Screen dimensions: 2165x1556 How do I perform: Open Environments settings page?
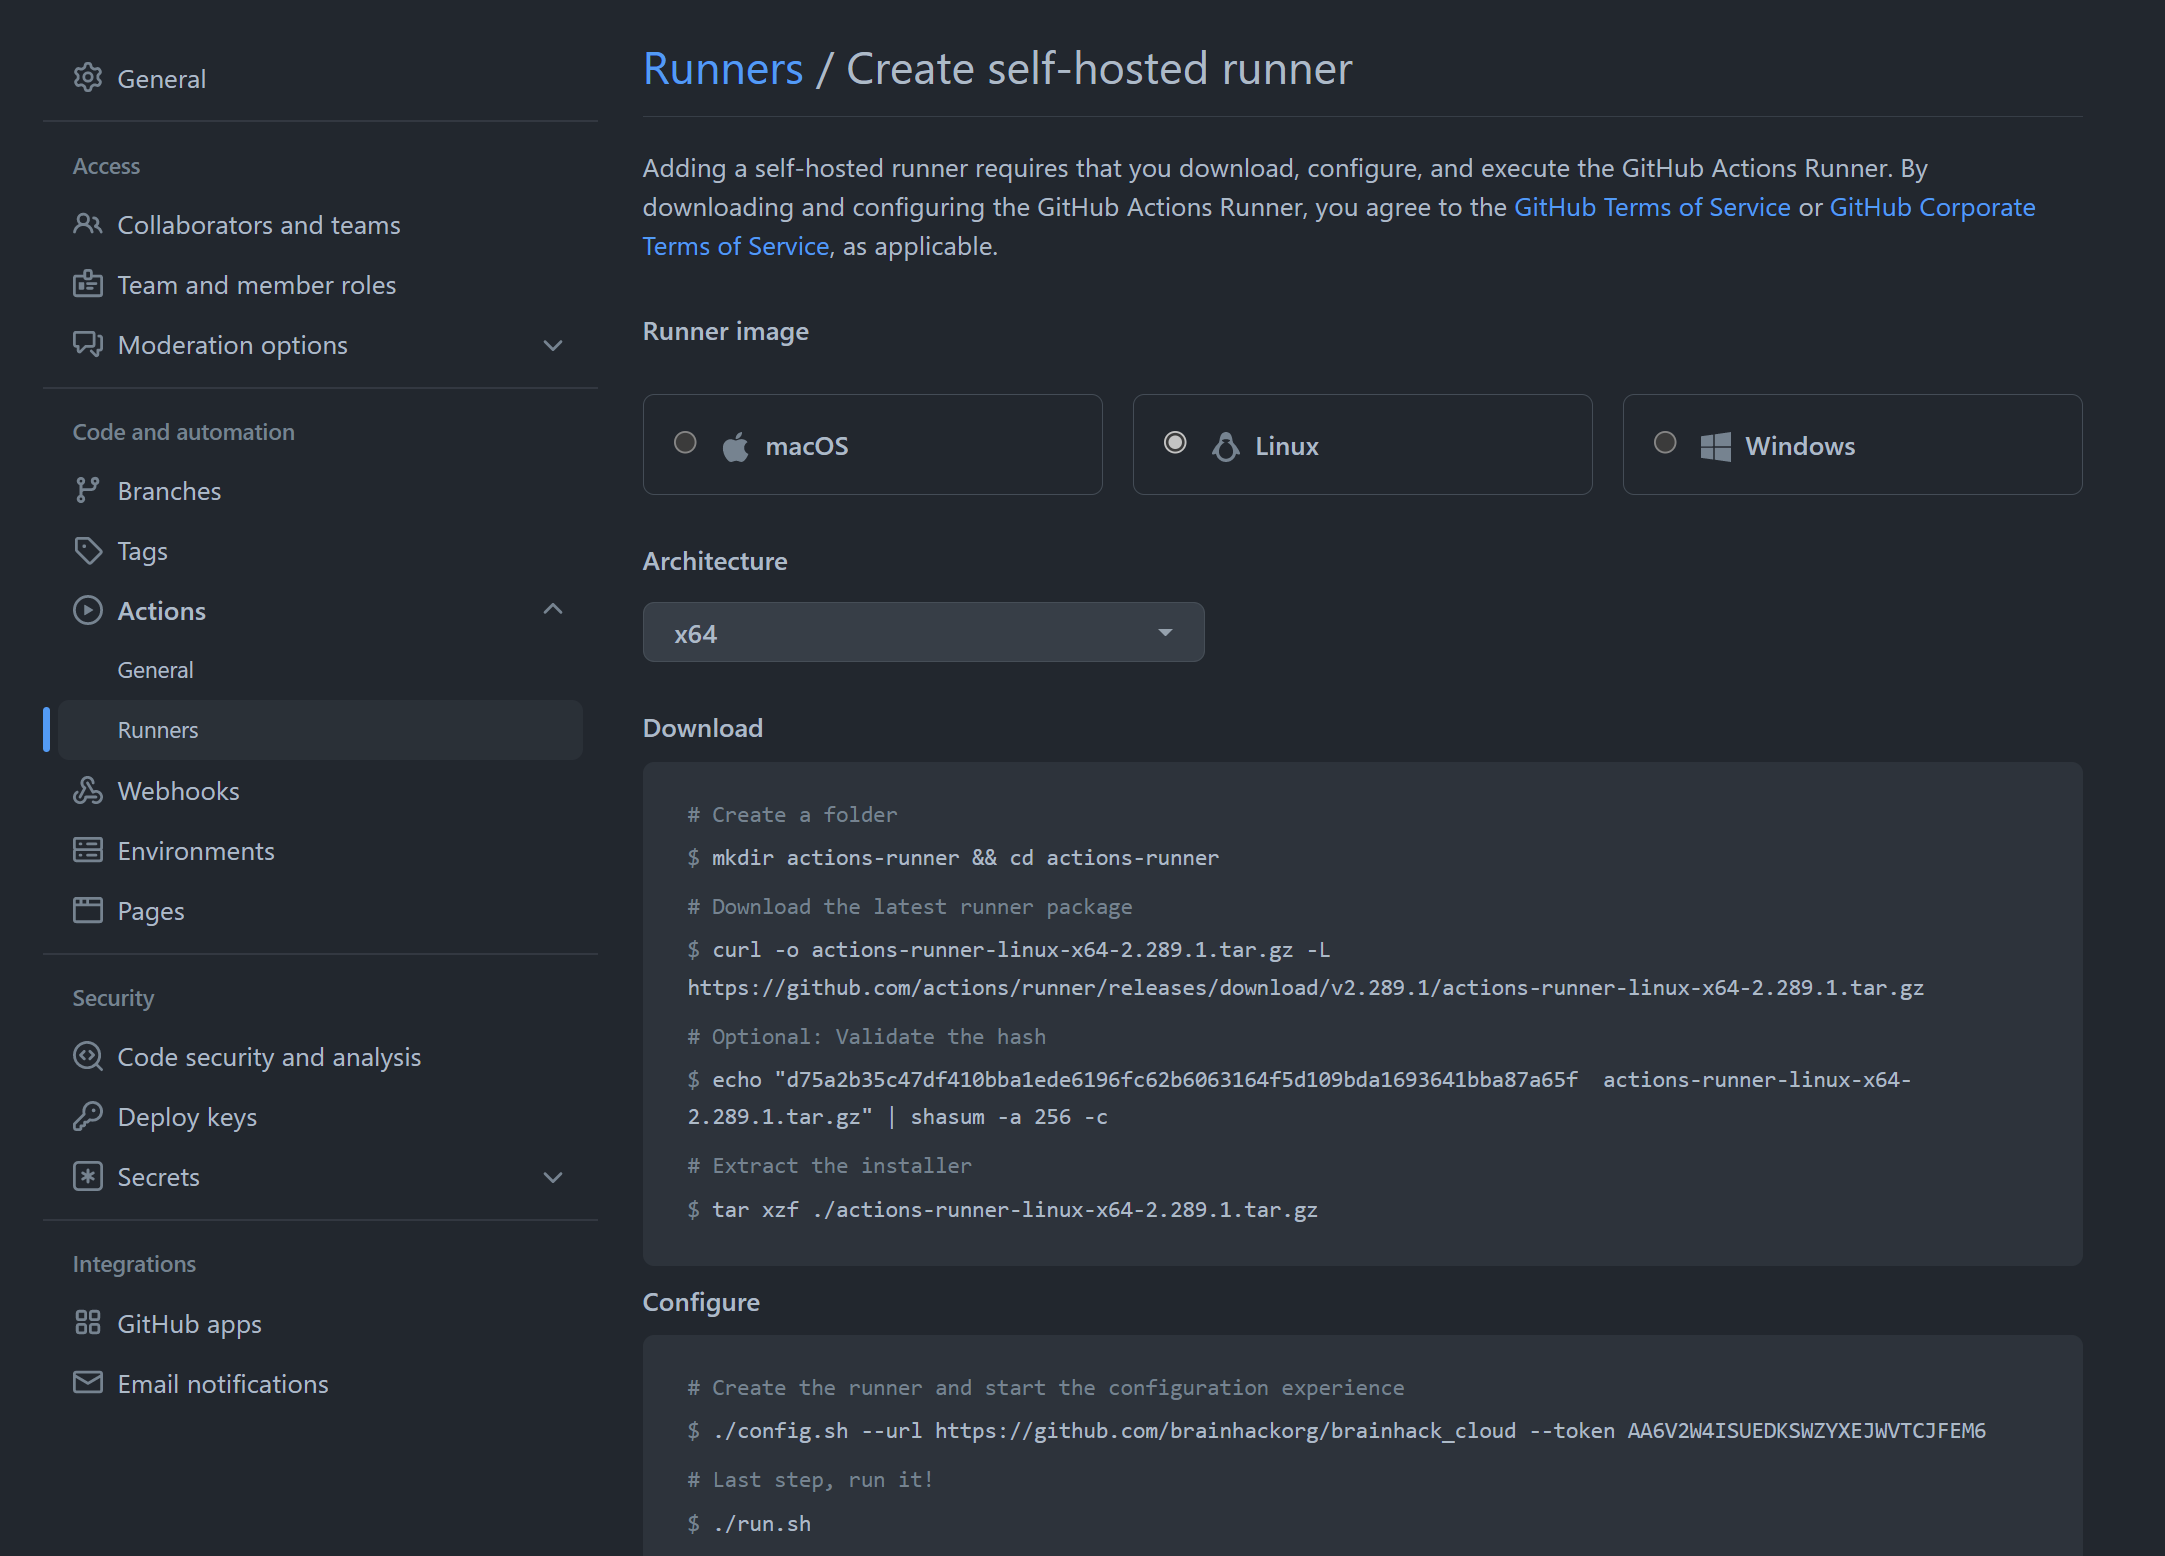coord(196,851)
